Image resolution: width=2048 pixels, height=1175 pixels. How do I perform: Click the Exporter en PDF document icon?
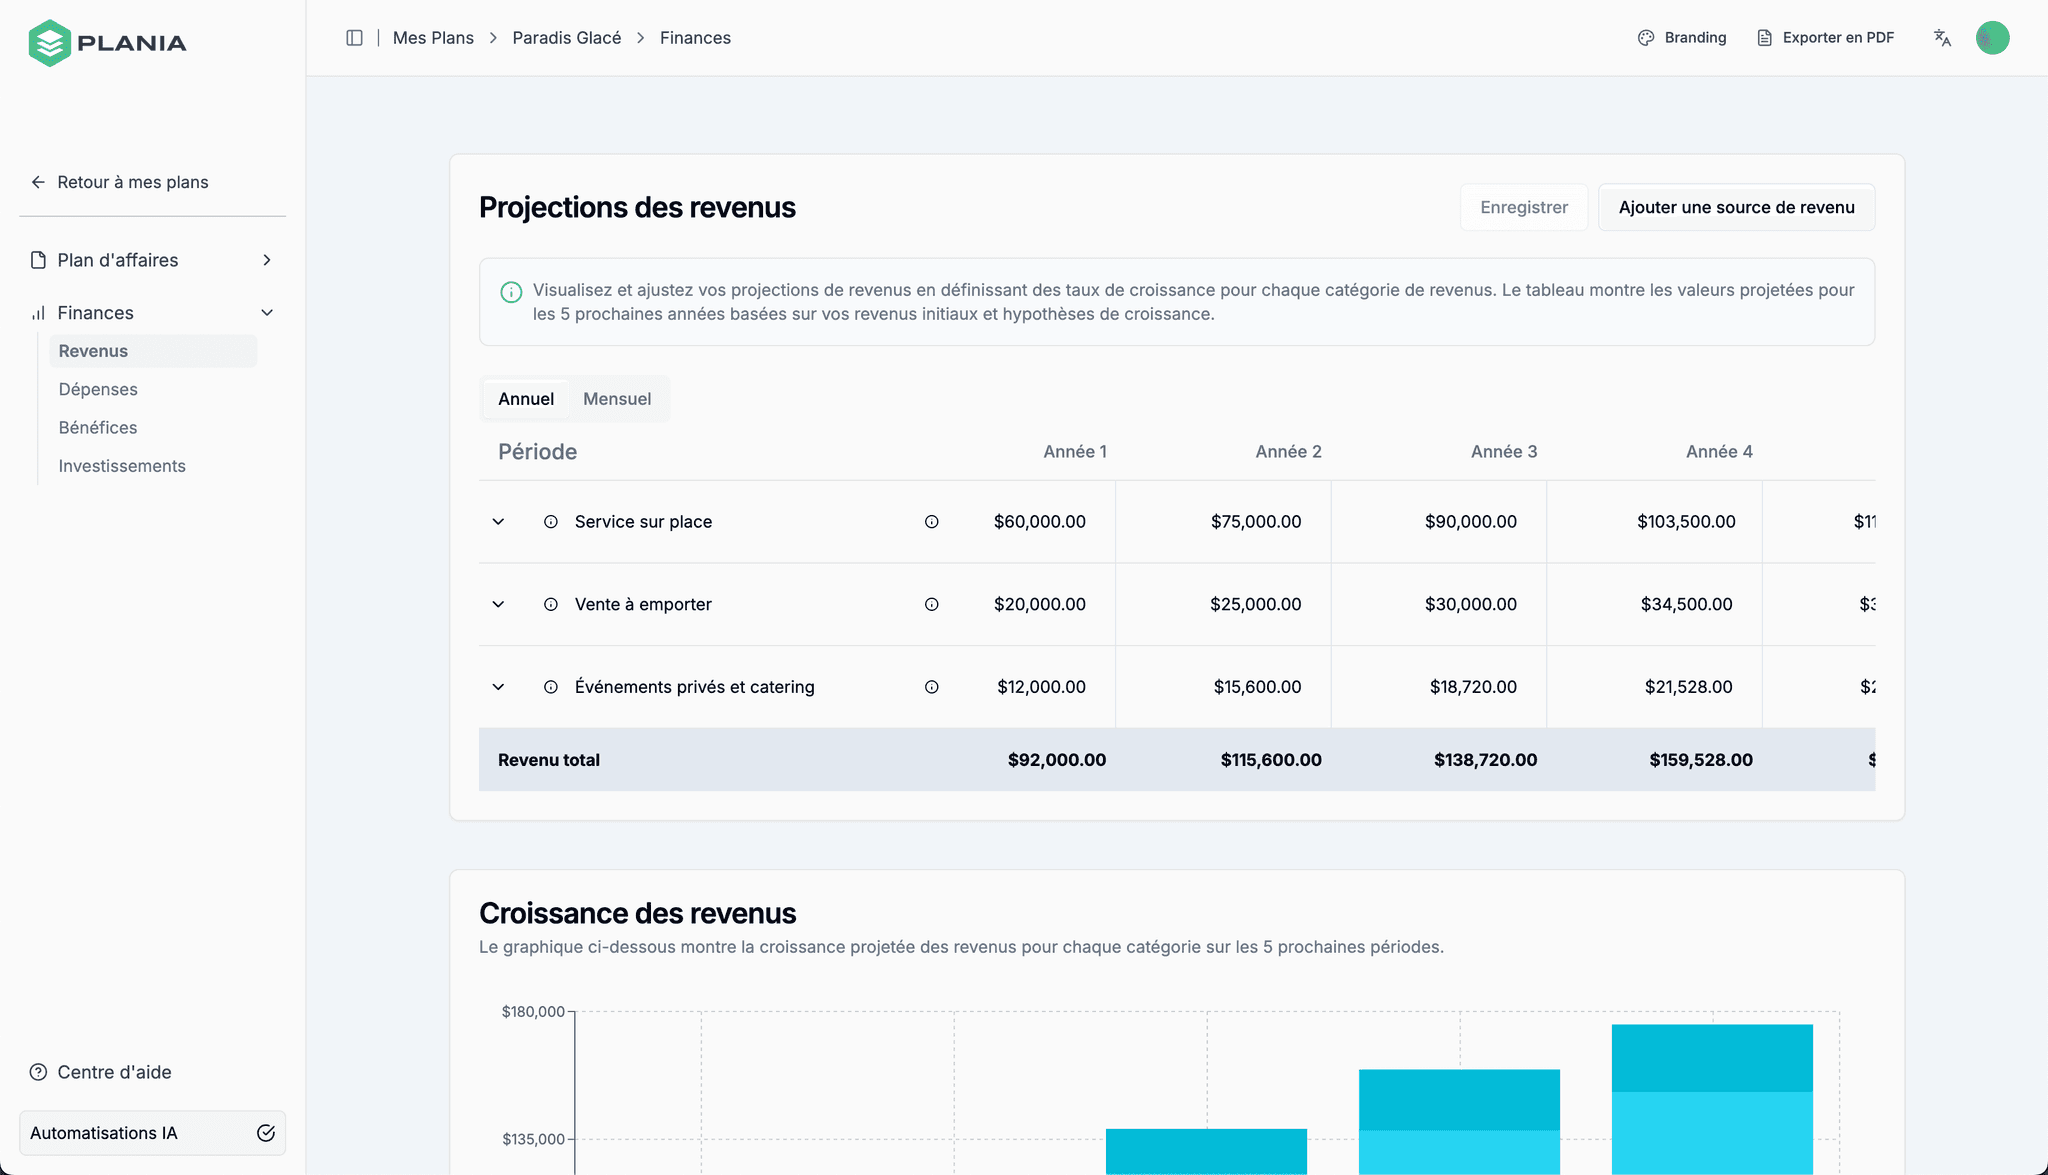(1763, 37)
